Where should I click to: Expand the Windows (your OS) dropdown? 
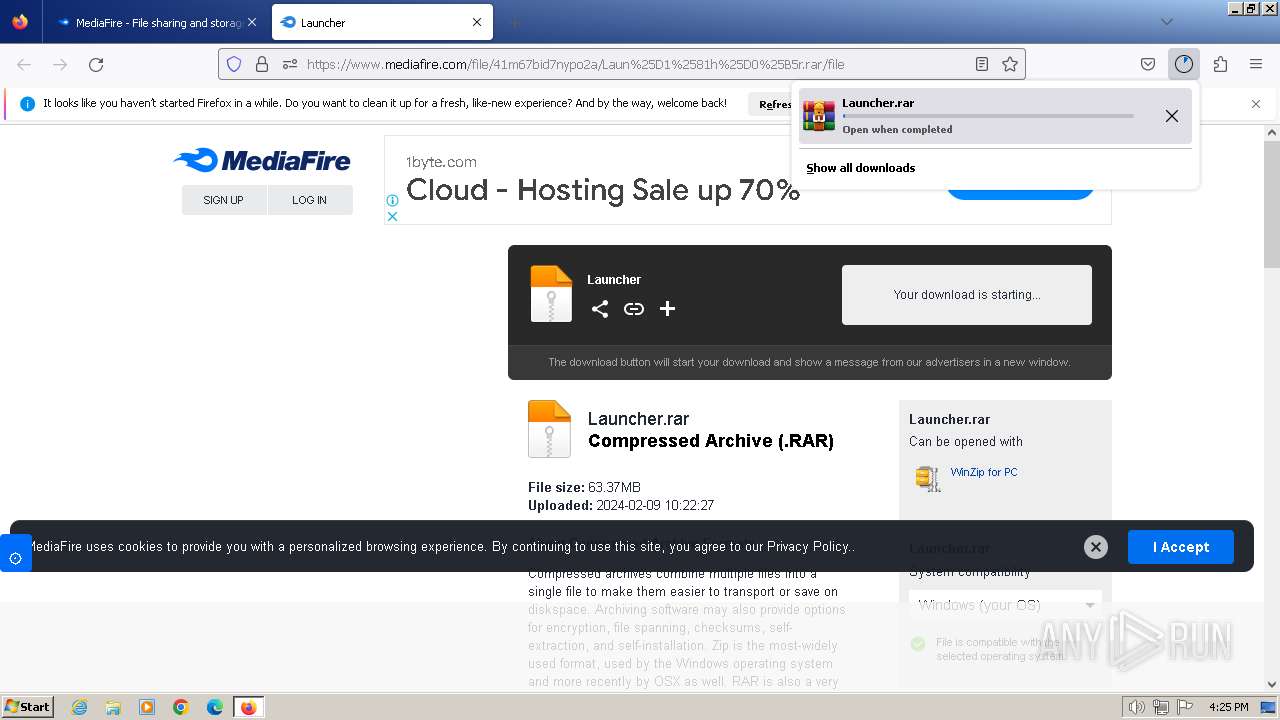click(x=1006, y=605)
